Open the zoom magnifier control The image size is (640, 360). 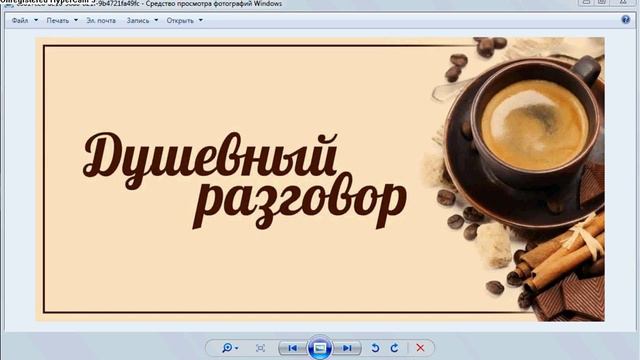[x=227, y=348]
